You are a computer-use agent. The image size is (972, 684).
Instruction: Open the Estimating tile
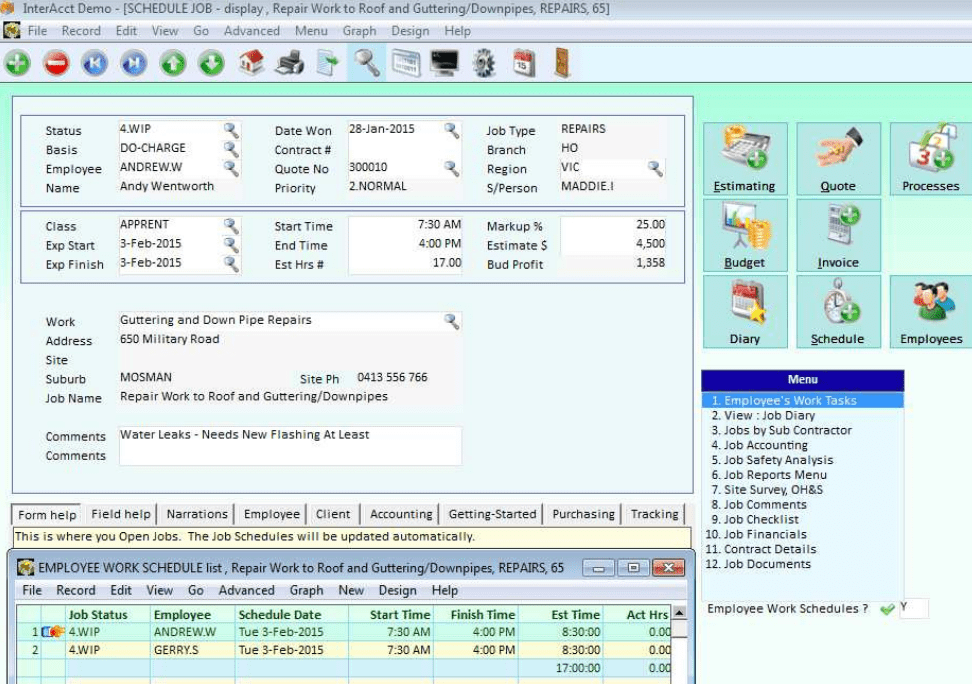(x=745, y=159)
